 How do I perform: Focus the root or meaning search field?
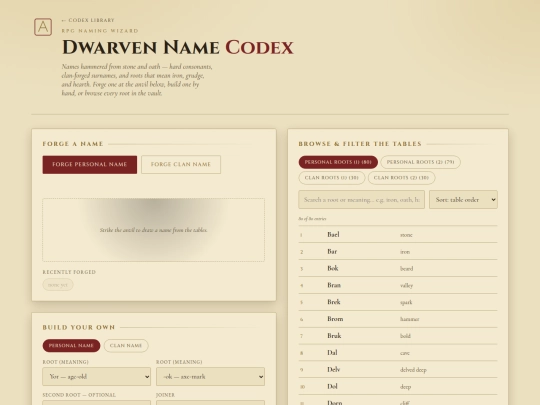(x=362, y=200)
